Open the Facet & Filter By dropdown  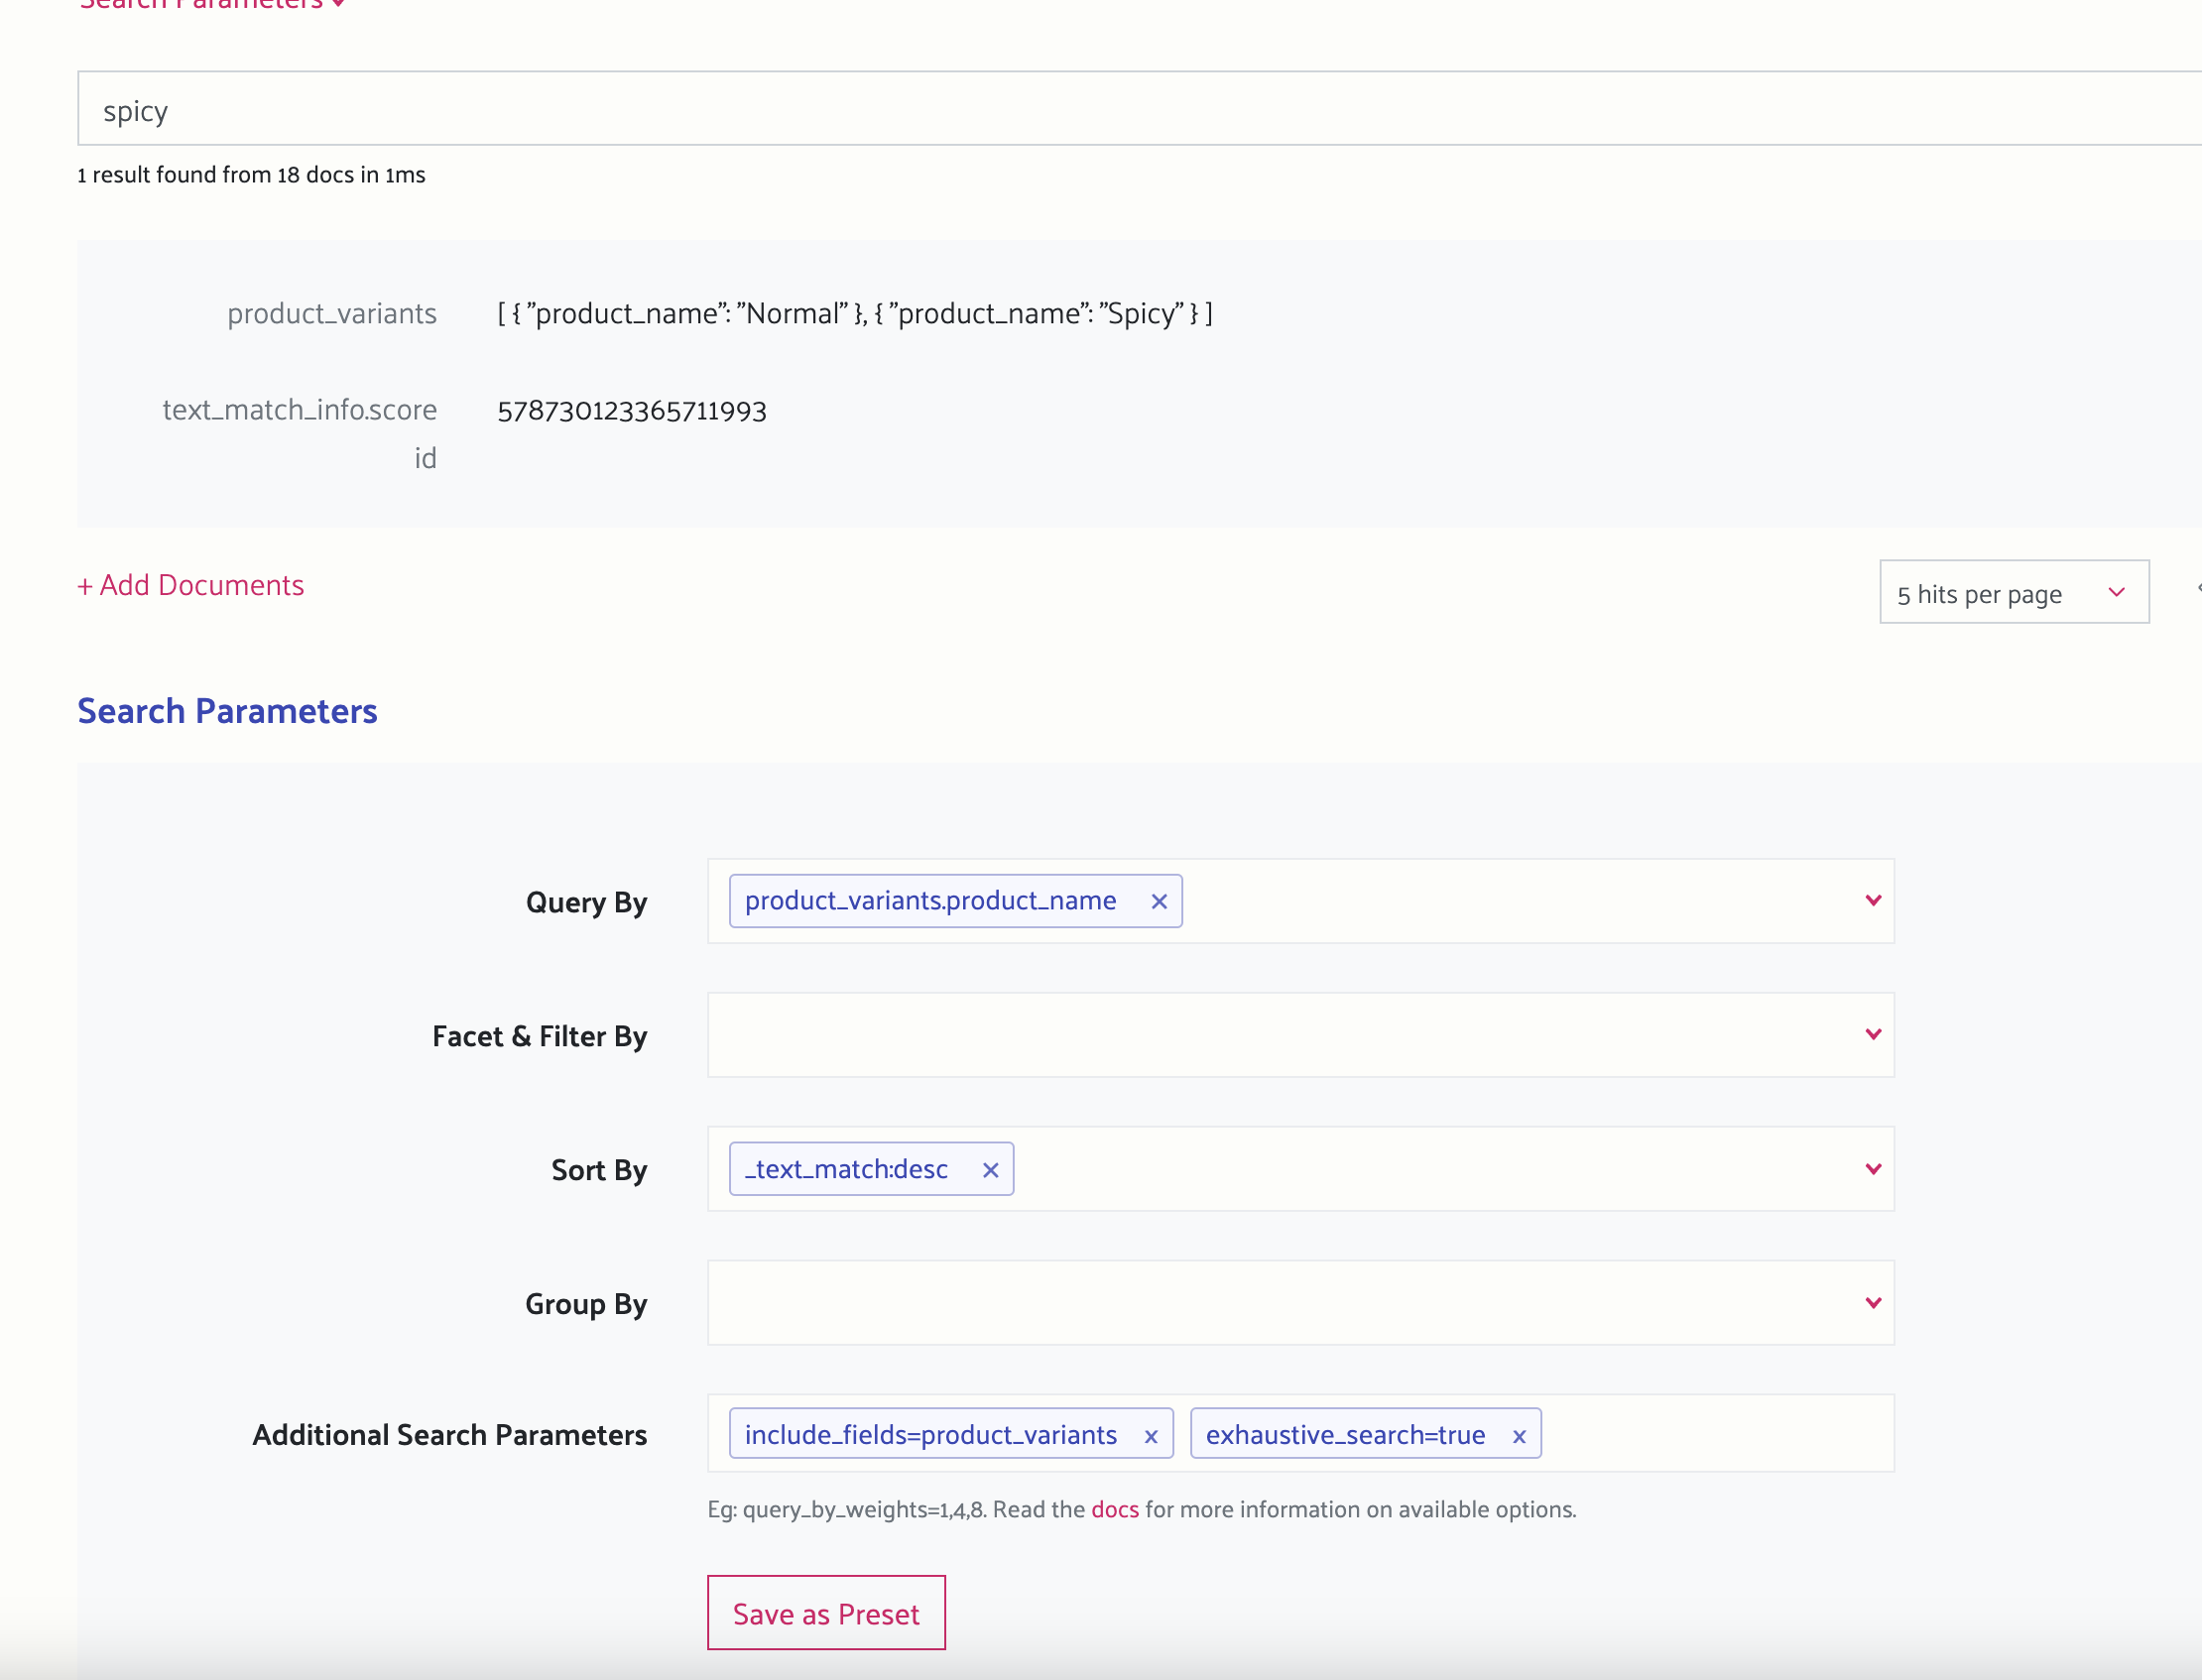pos(1872,1035)
